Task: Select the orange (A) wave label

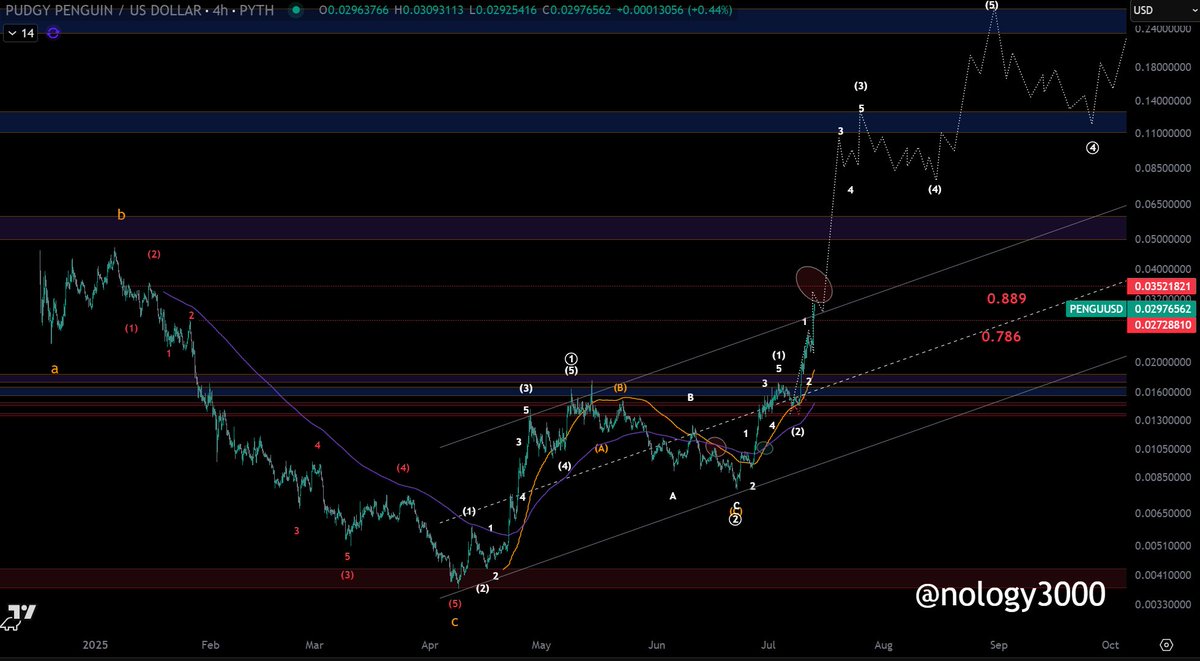Action: tap(601, 448)
